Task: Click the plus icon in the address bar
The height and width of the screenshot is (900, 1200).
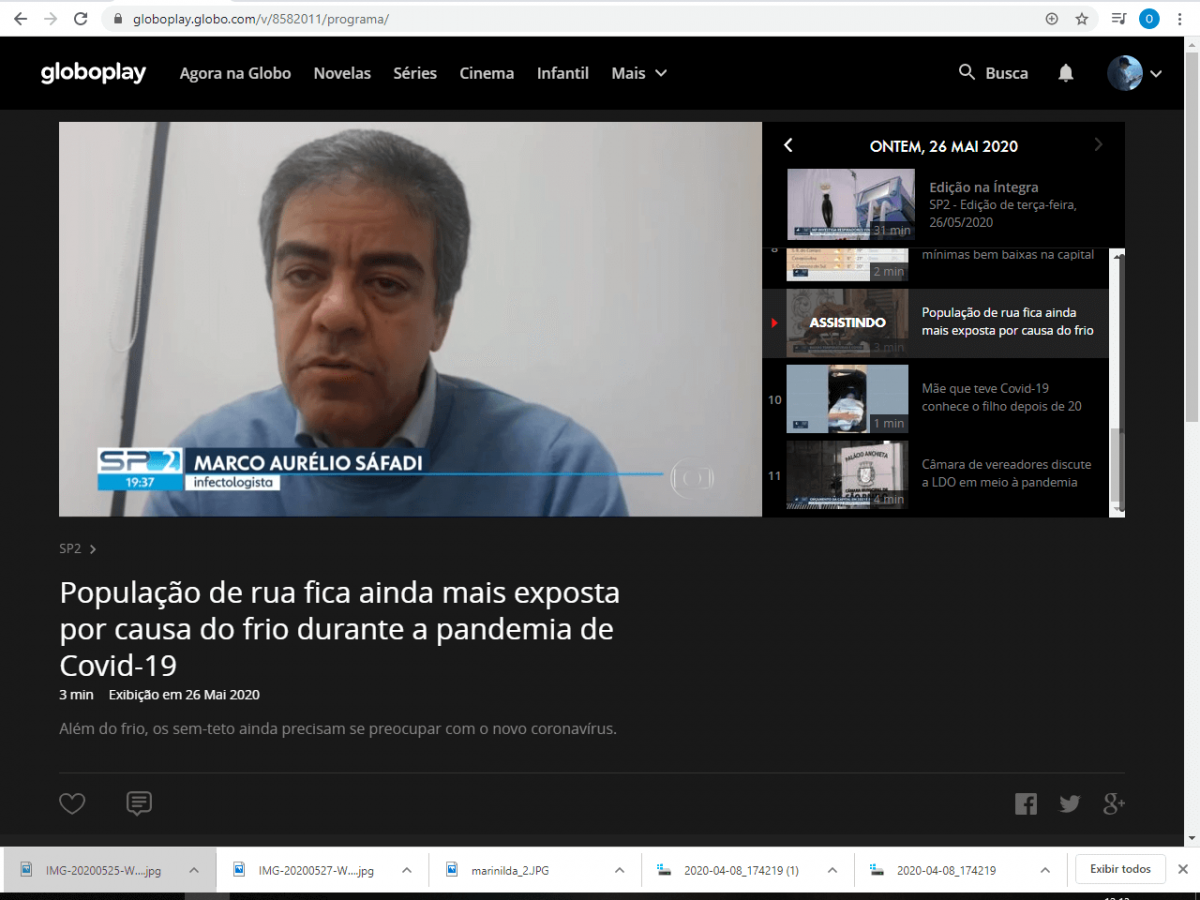Action: tap(1052, 19)
